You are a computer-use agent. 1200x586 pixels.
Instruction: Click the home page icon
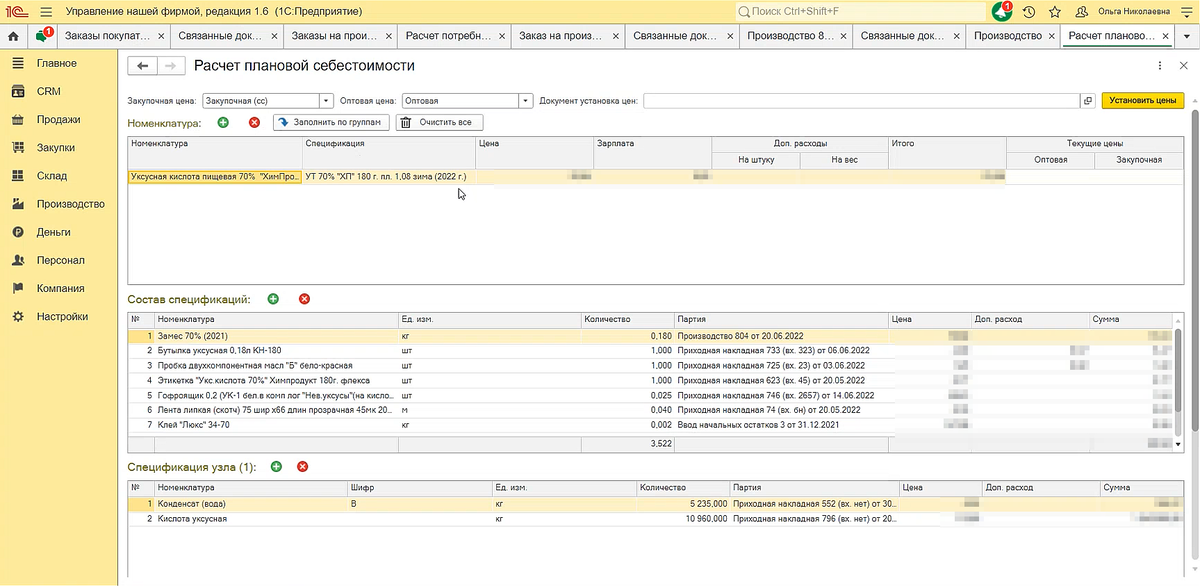tap(13, 36)
